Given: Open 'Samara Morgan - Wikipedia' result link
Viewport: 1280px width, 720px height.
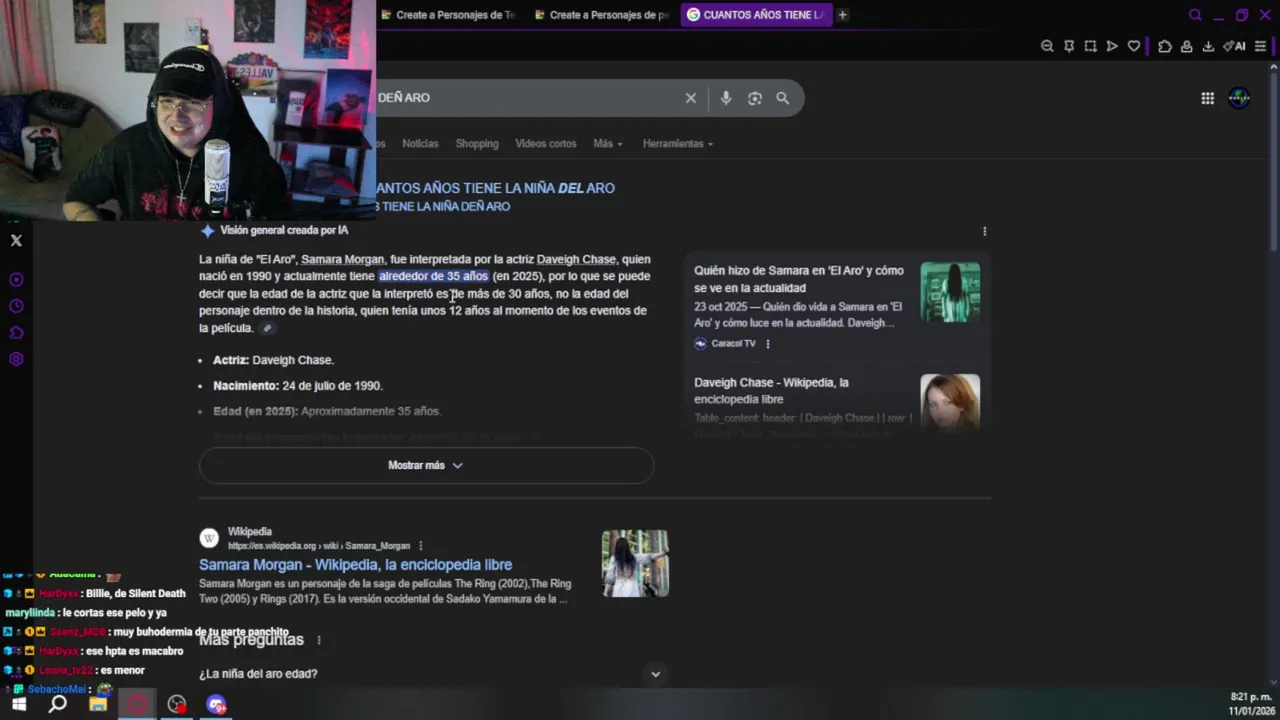Looking at the screenshot, I should coord(355,565).
